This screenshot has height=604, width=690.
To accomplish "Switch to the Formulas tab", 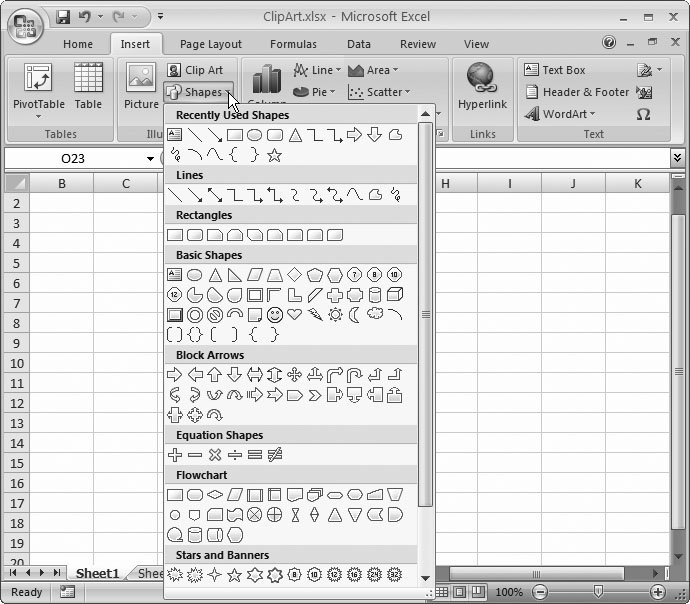I will [293, 44].
